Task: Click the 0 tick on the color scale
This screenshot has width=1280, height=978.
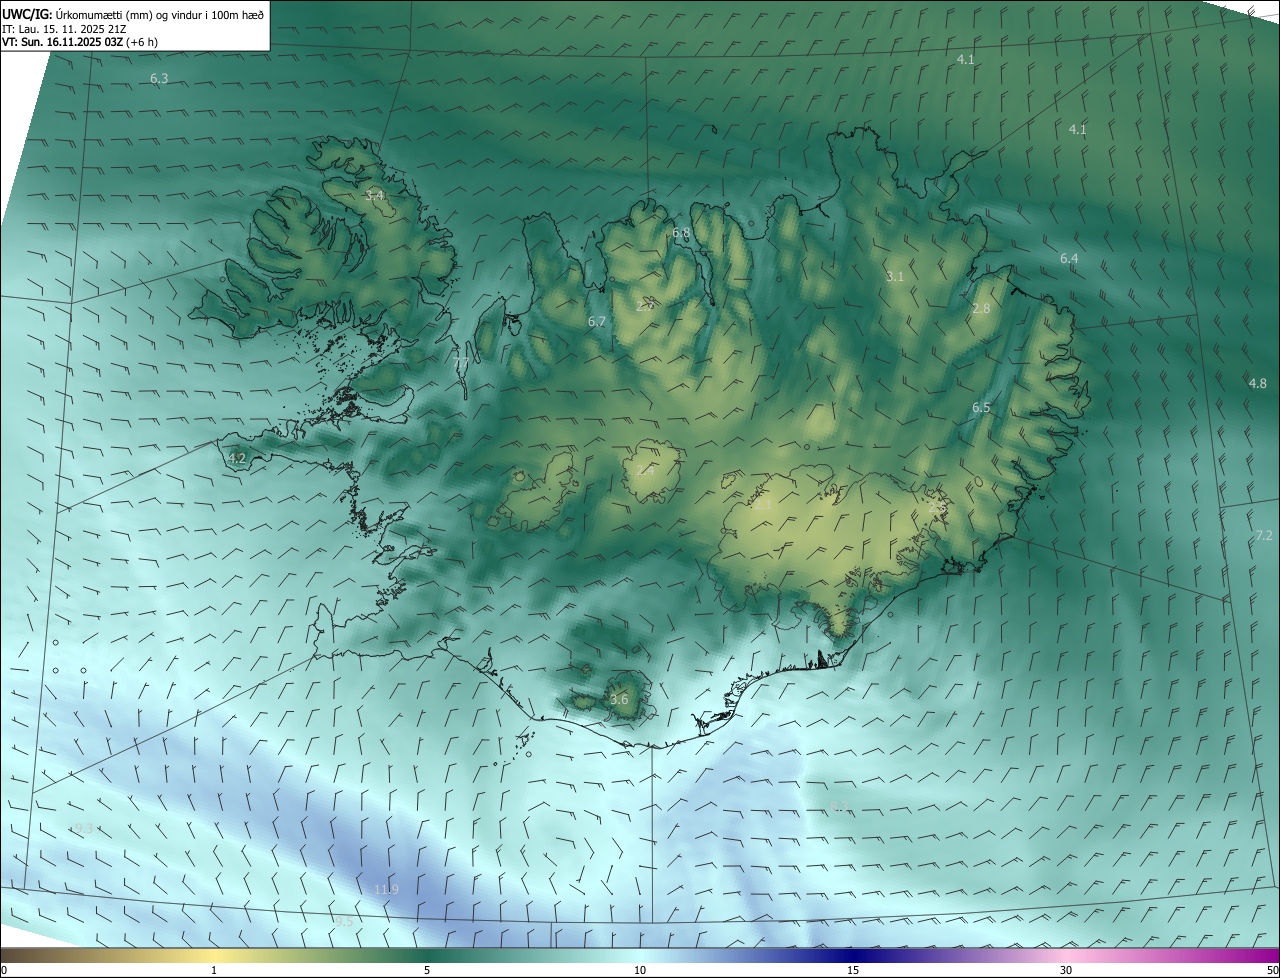Action: tap(4, 970)
